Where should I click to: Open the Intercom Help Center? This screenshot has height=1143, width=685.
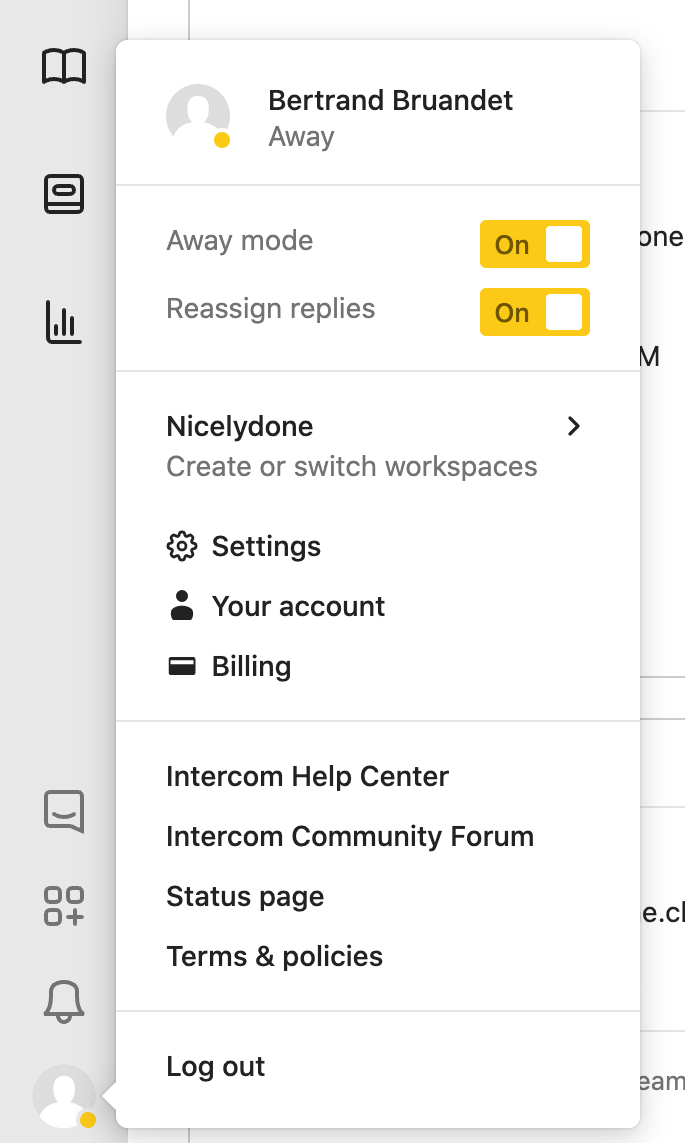[307, 776]
